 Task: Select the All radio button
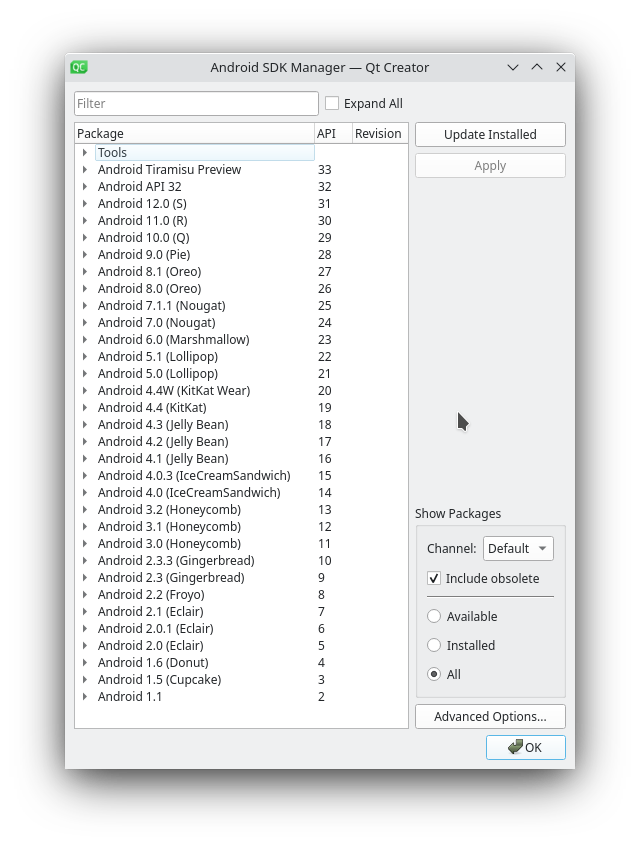click(x=434, y=674)
